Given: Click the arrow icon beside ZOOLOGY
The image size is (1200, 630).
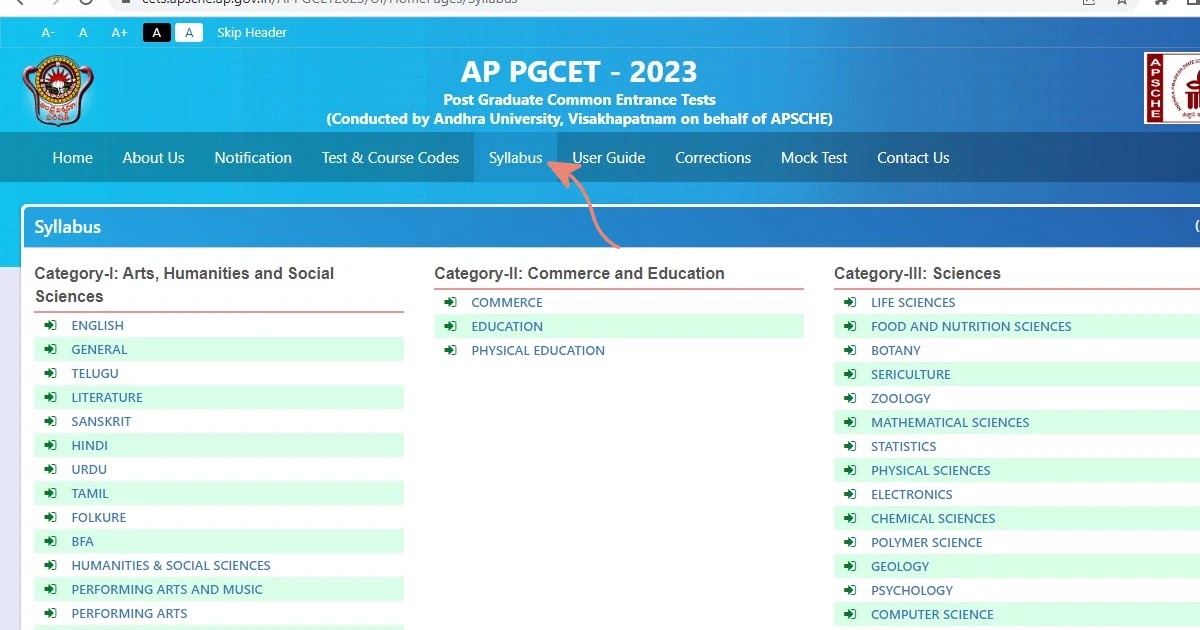Looking at the screenshot, I should point(850,398).
